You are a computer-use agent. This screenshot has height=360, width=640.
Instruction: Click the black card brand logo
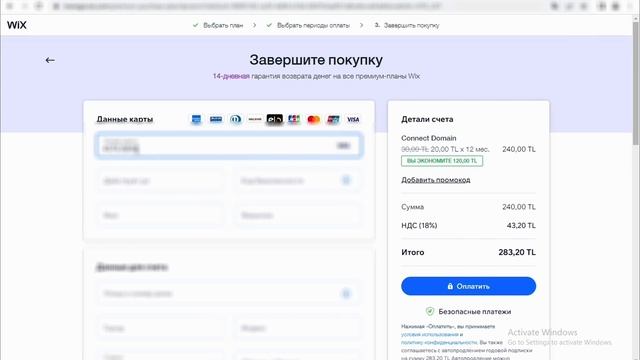pos(275,120)
